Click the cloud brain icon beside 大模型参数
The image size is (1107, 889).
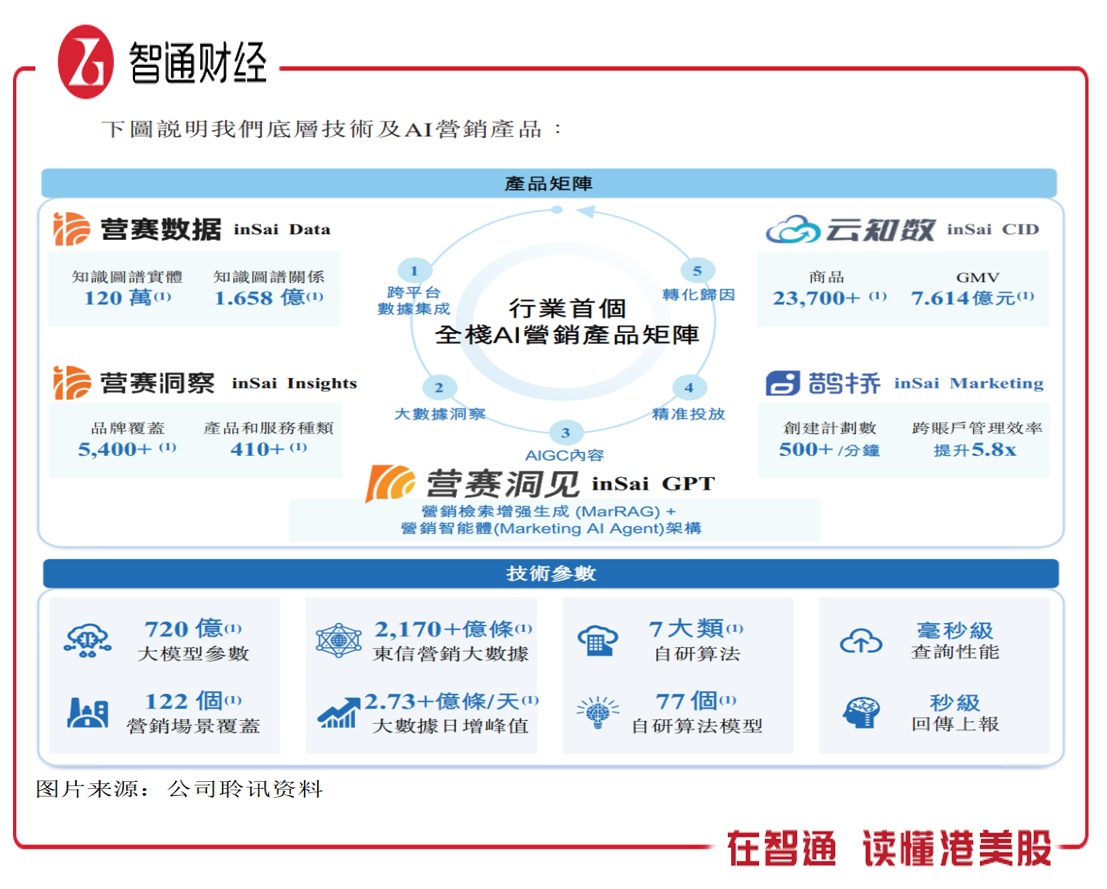(x=88, y=641)
